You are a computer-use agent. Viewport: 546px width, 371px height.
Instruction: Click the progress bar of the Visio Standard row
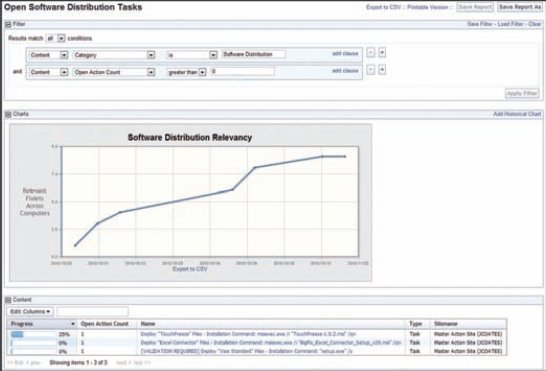click(x=34, y=351)
